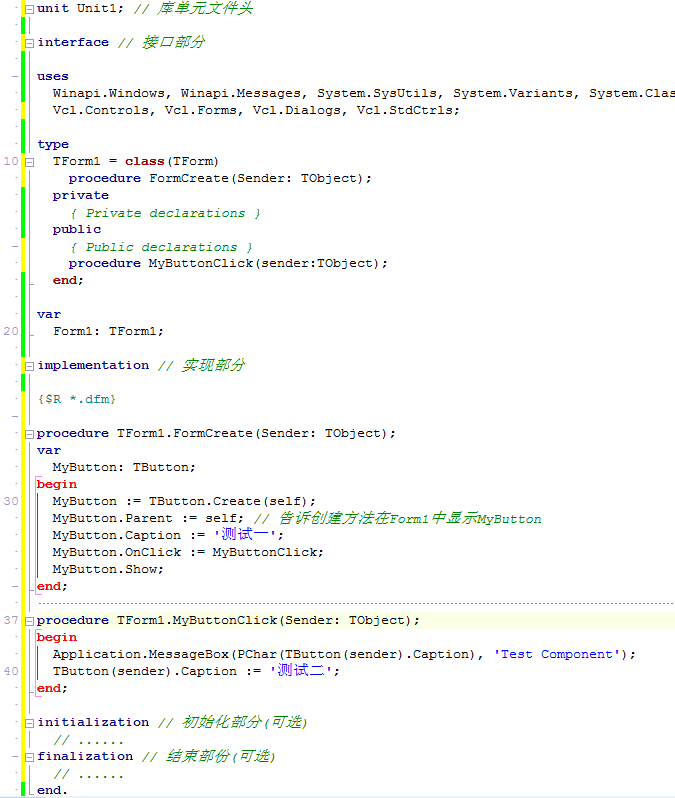Collapse the TForm1.FormCreate procedure fold
675x798 pixels.
pyautogui.click(x=29, y=434)
